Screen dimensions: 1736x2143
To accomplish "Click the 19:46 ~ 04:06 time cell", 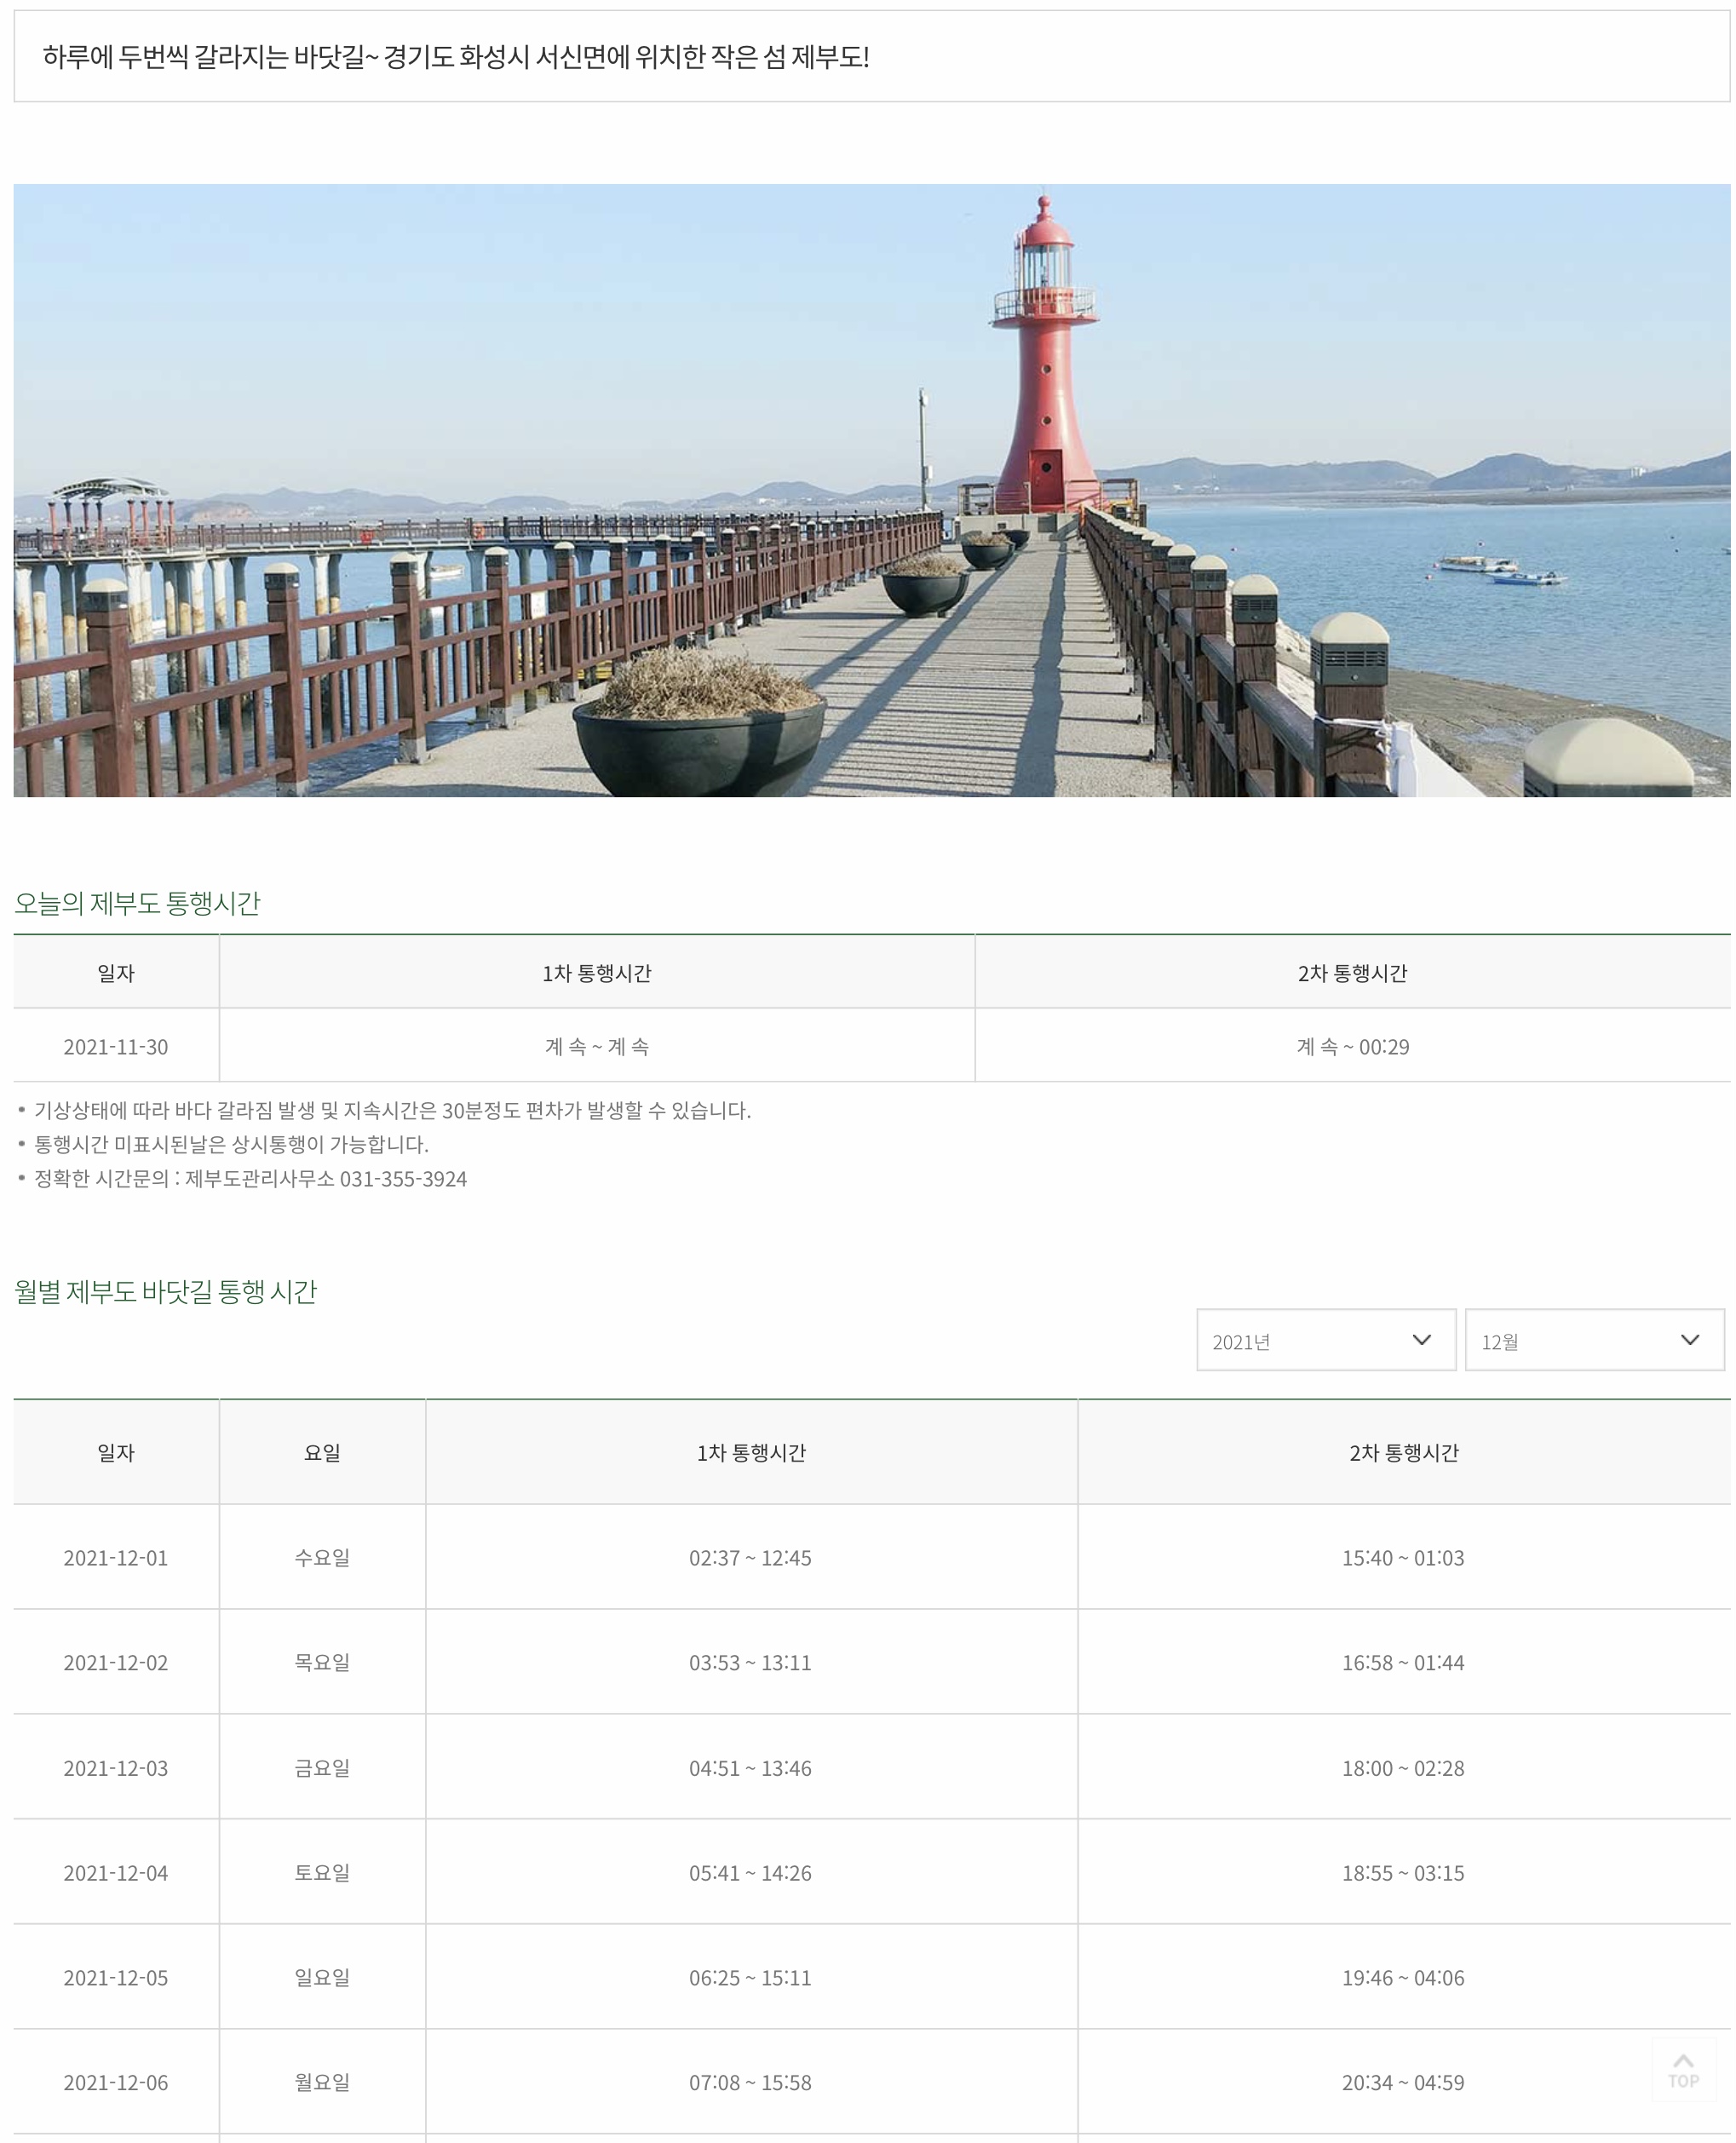I will click(1402, 1977).
